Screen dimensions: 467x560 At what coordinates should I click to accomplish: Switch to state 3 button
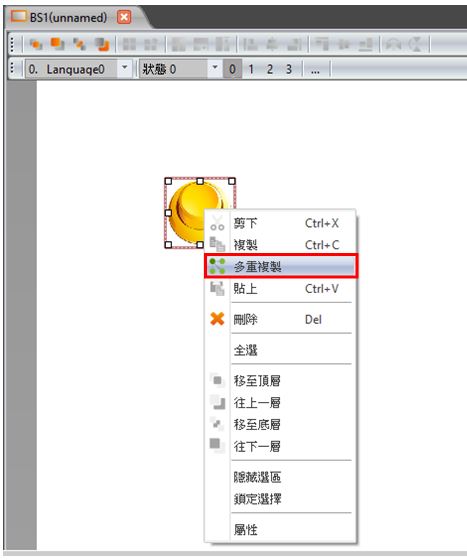pyautogui.click(x=288, y=69)
